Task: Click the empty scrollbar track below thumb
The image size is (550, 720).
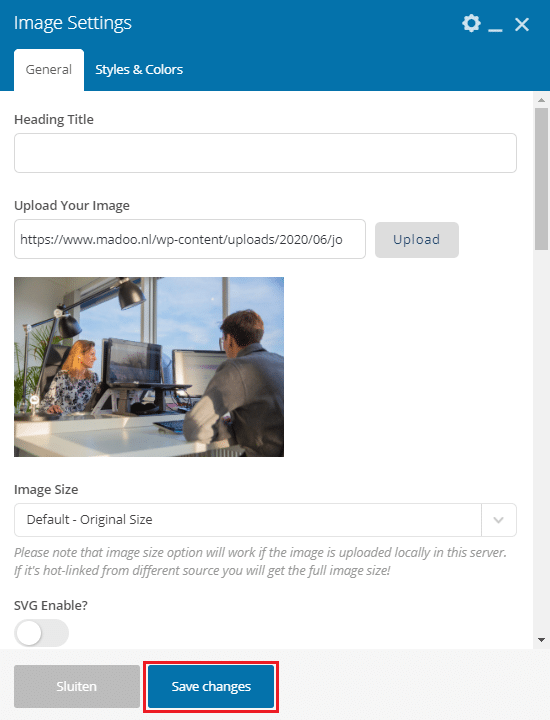Action: pos(541,441)
